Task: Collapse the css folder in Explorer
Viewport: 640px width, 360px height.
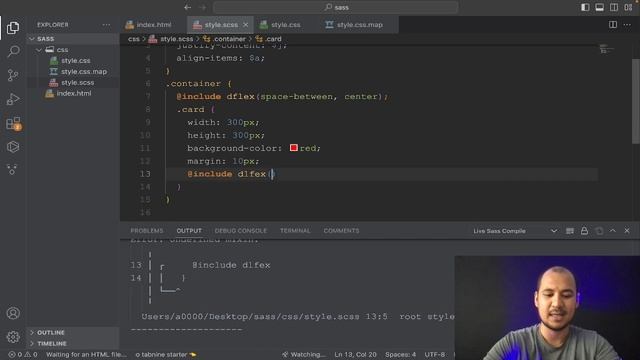Action: coord(62,49)
